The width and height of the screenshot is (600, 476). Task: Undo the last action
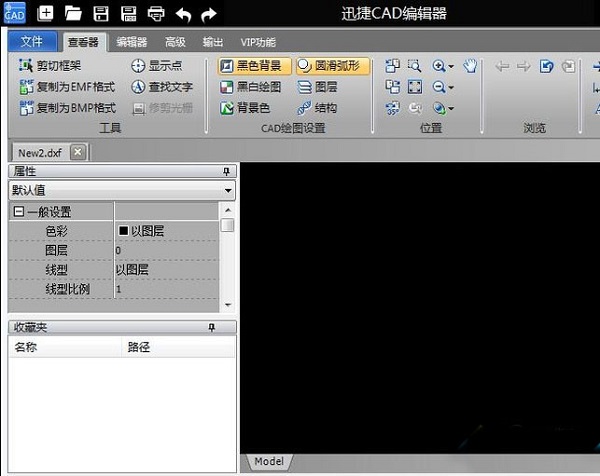point(184,15)
